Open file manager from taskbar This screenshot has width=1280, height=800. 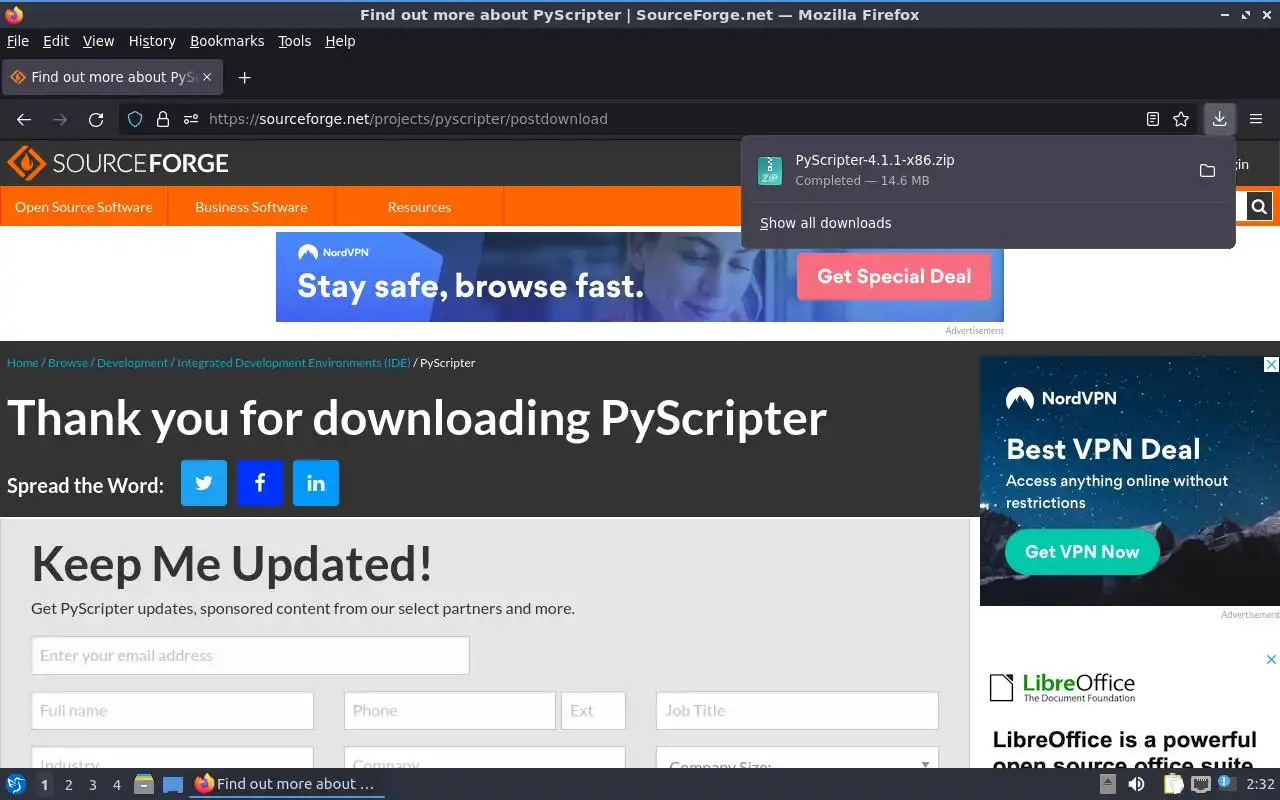[144, 785]
